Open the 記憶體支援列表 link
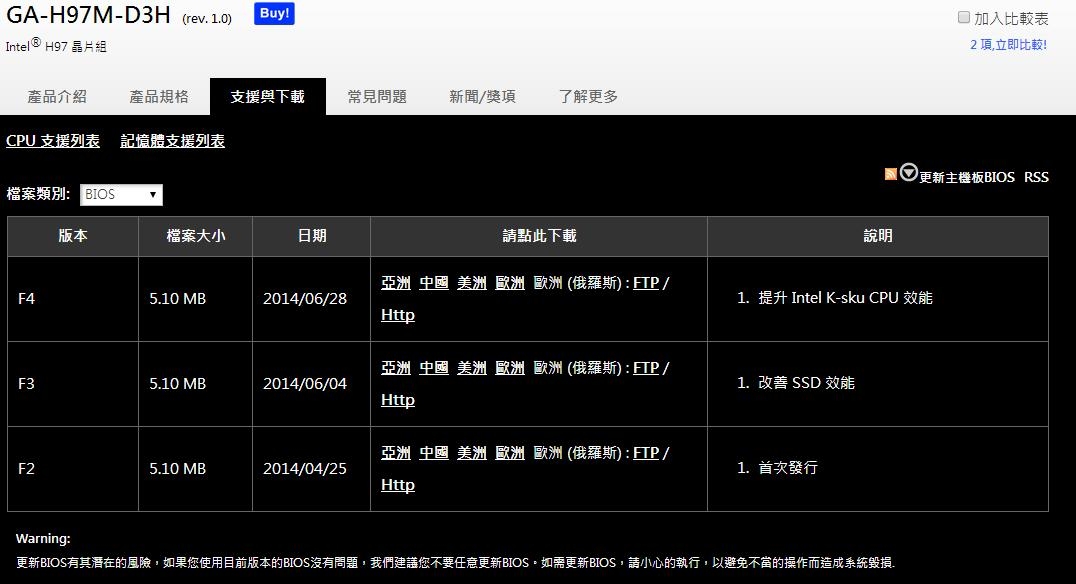This screenshot has width=1076, height=584. coord(172,141)
